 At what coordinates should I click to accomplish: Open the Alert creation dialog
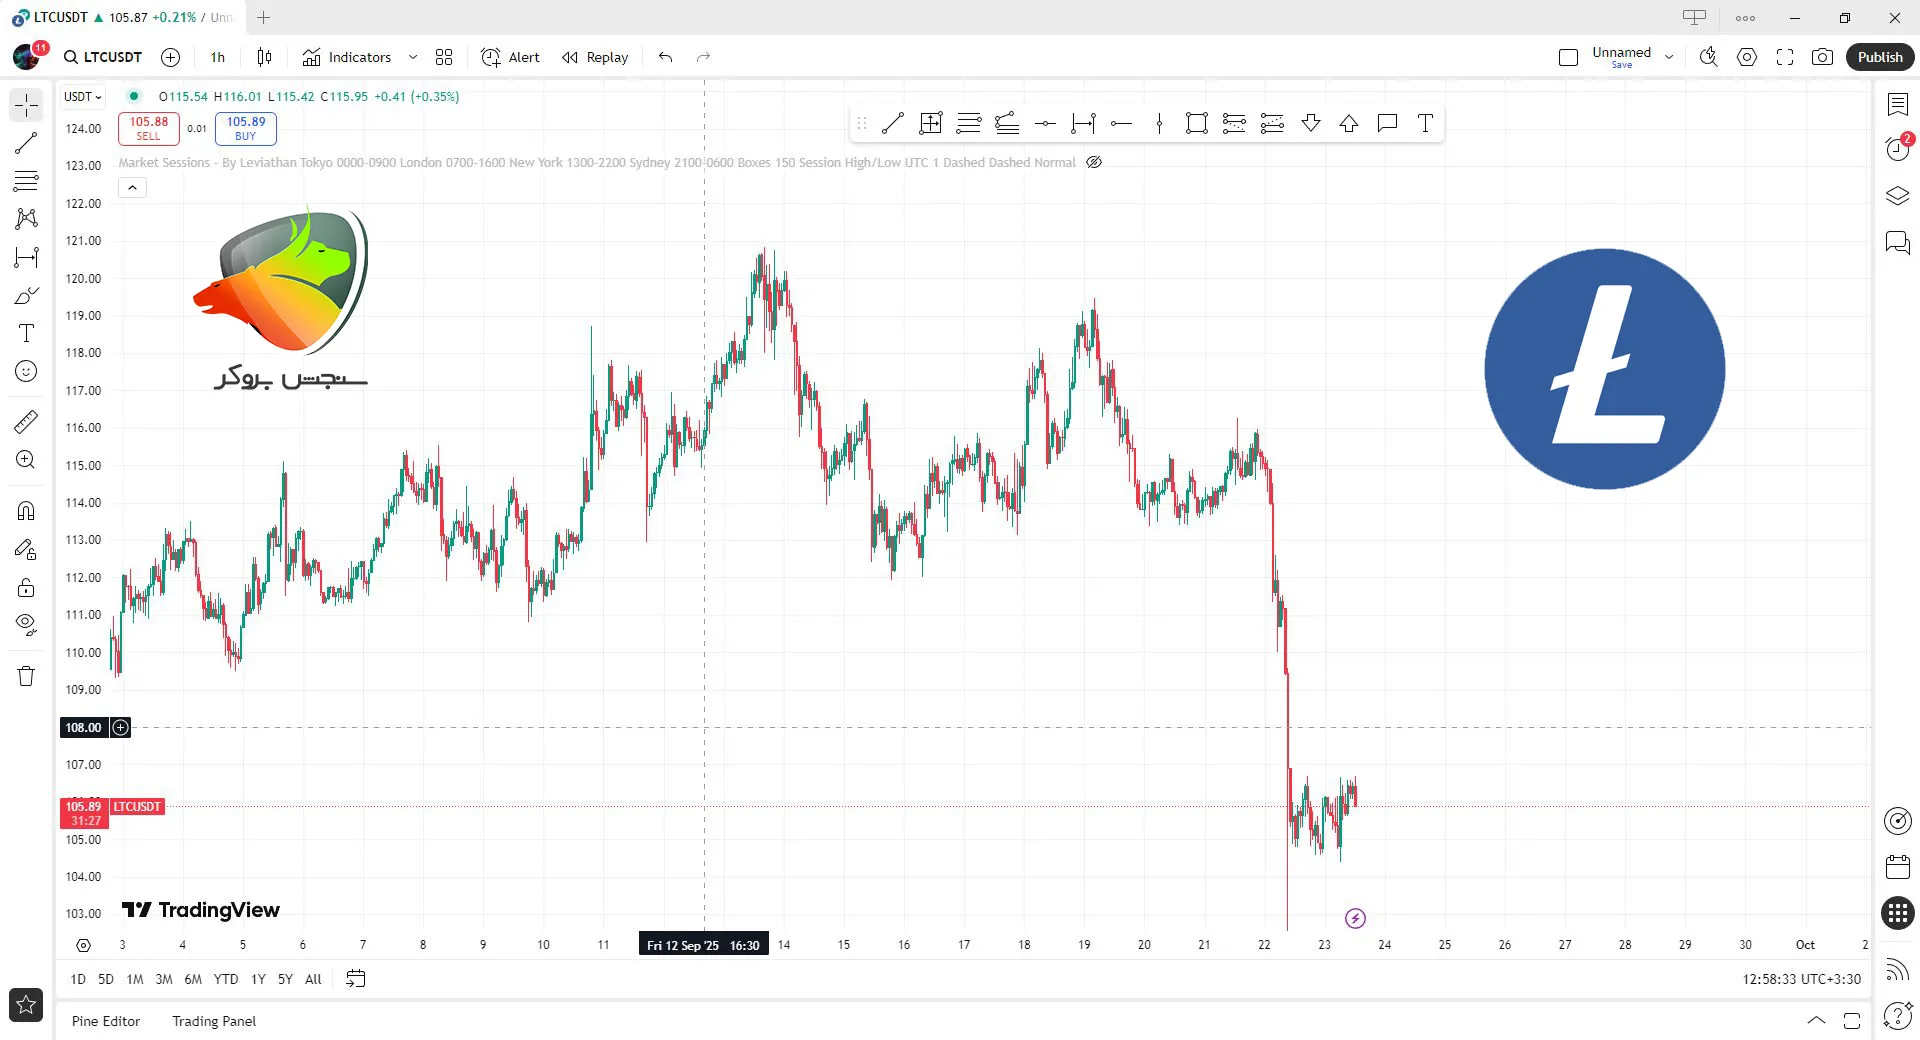510,57
